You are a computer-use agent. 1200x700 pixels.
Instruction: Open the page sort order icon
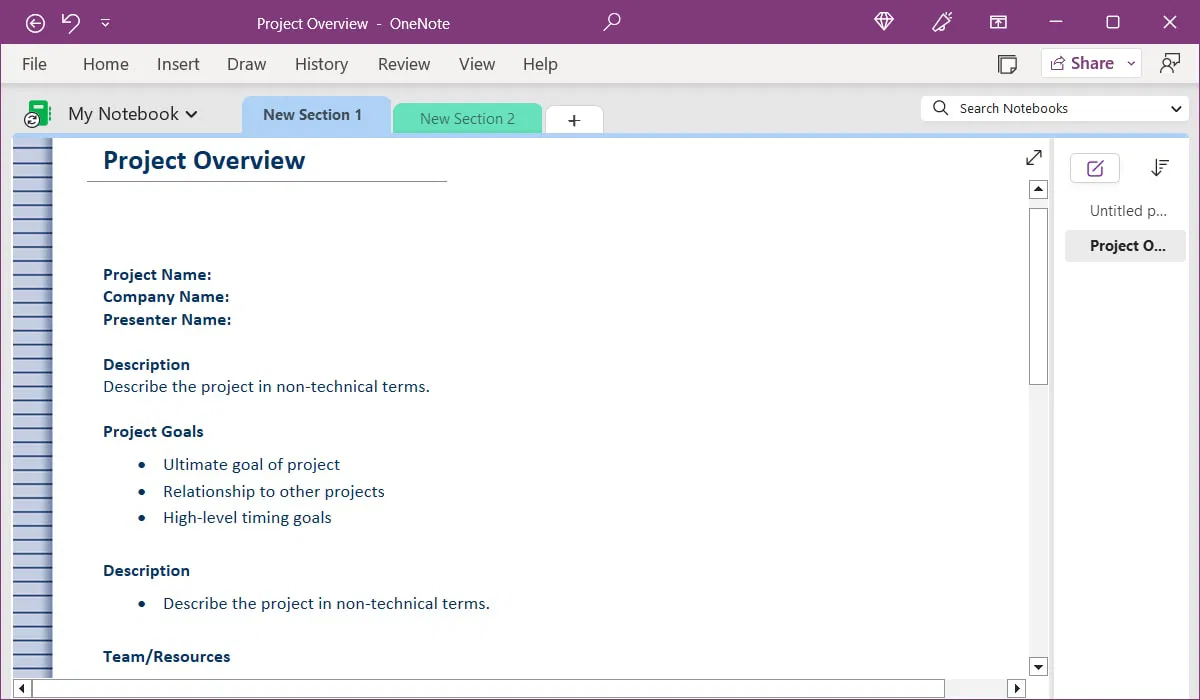pyautogui.click(x=1159, y=168)
